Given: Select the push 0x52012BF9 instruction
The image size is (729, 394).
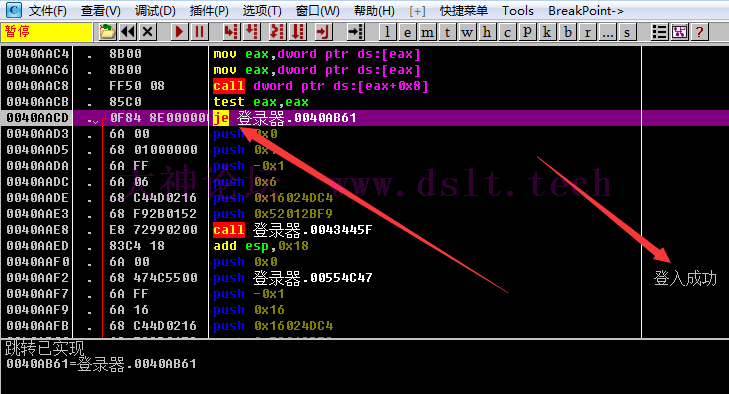Looking at the screenshot, I should [273, 214].
